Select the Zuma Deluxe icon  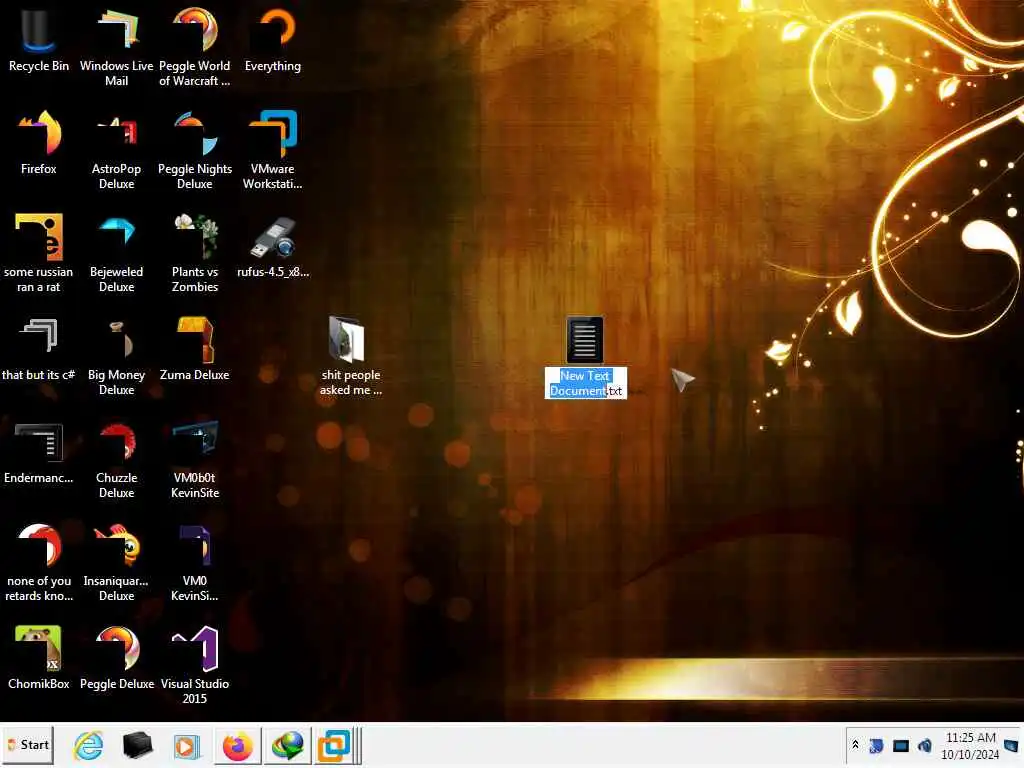[195, 349]
